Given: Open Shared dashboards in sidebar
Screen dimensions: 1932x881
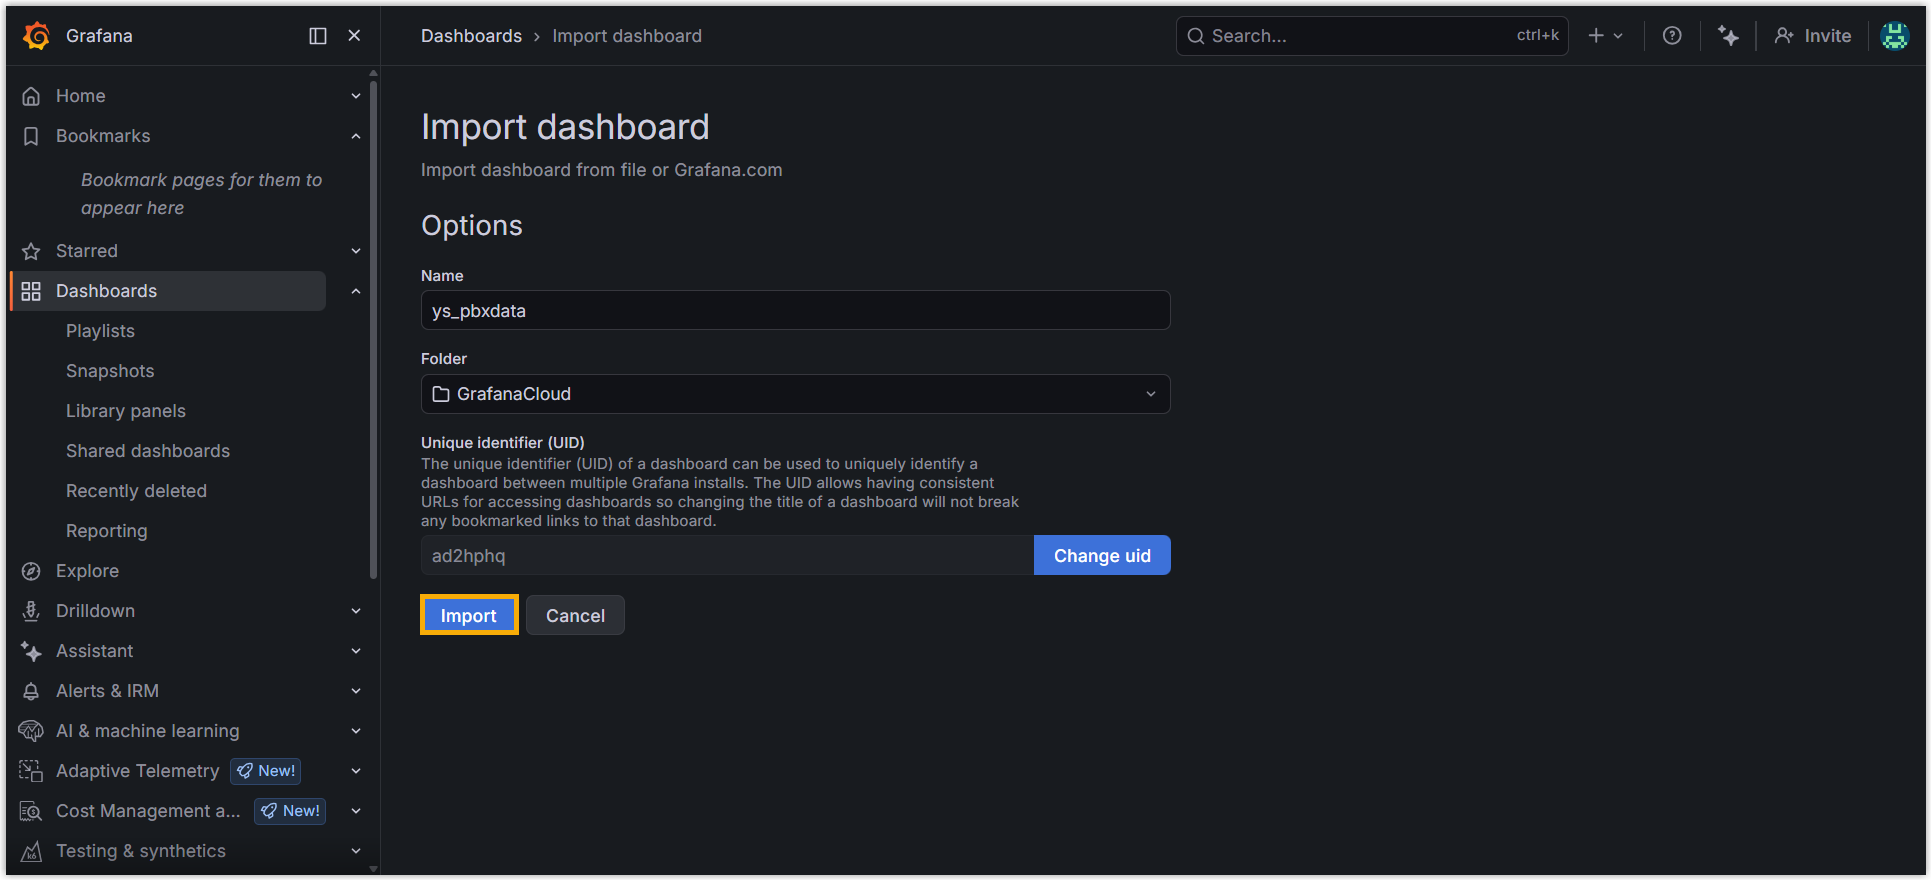Looking at the screenshot, I should (x=148, y=451).
